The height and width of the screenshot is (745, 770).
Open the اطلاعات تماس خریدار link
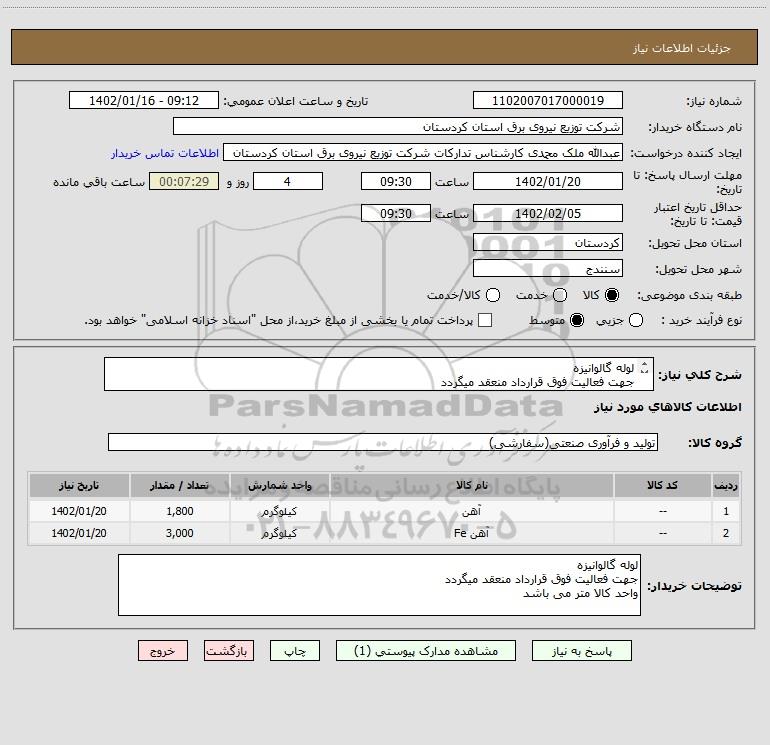(x=165, y=153)
